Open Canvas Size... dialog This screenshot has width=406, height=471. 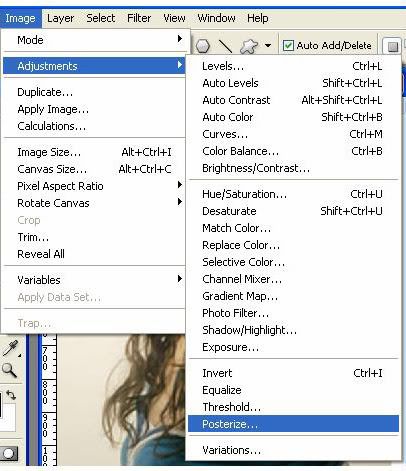point(94,169)
